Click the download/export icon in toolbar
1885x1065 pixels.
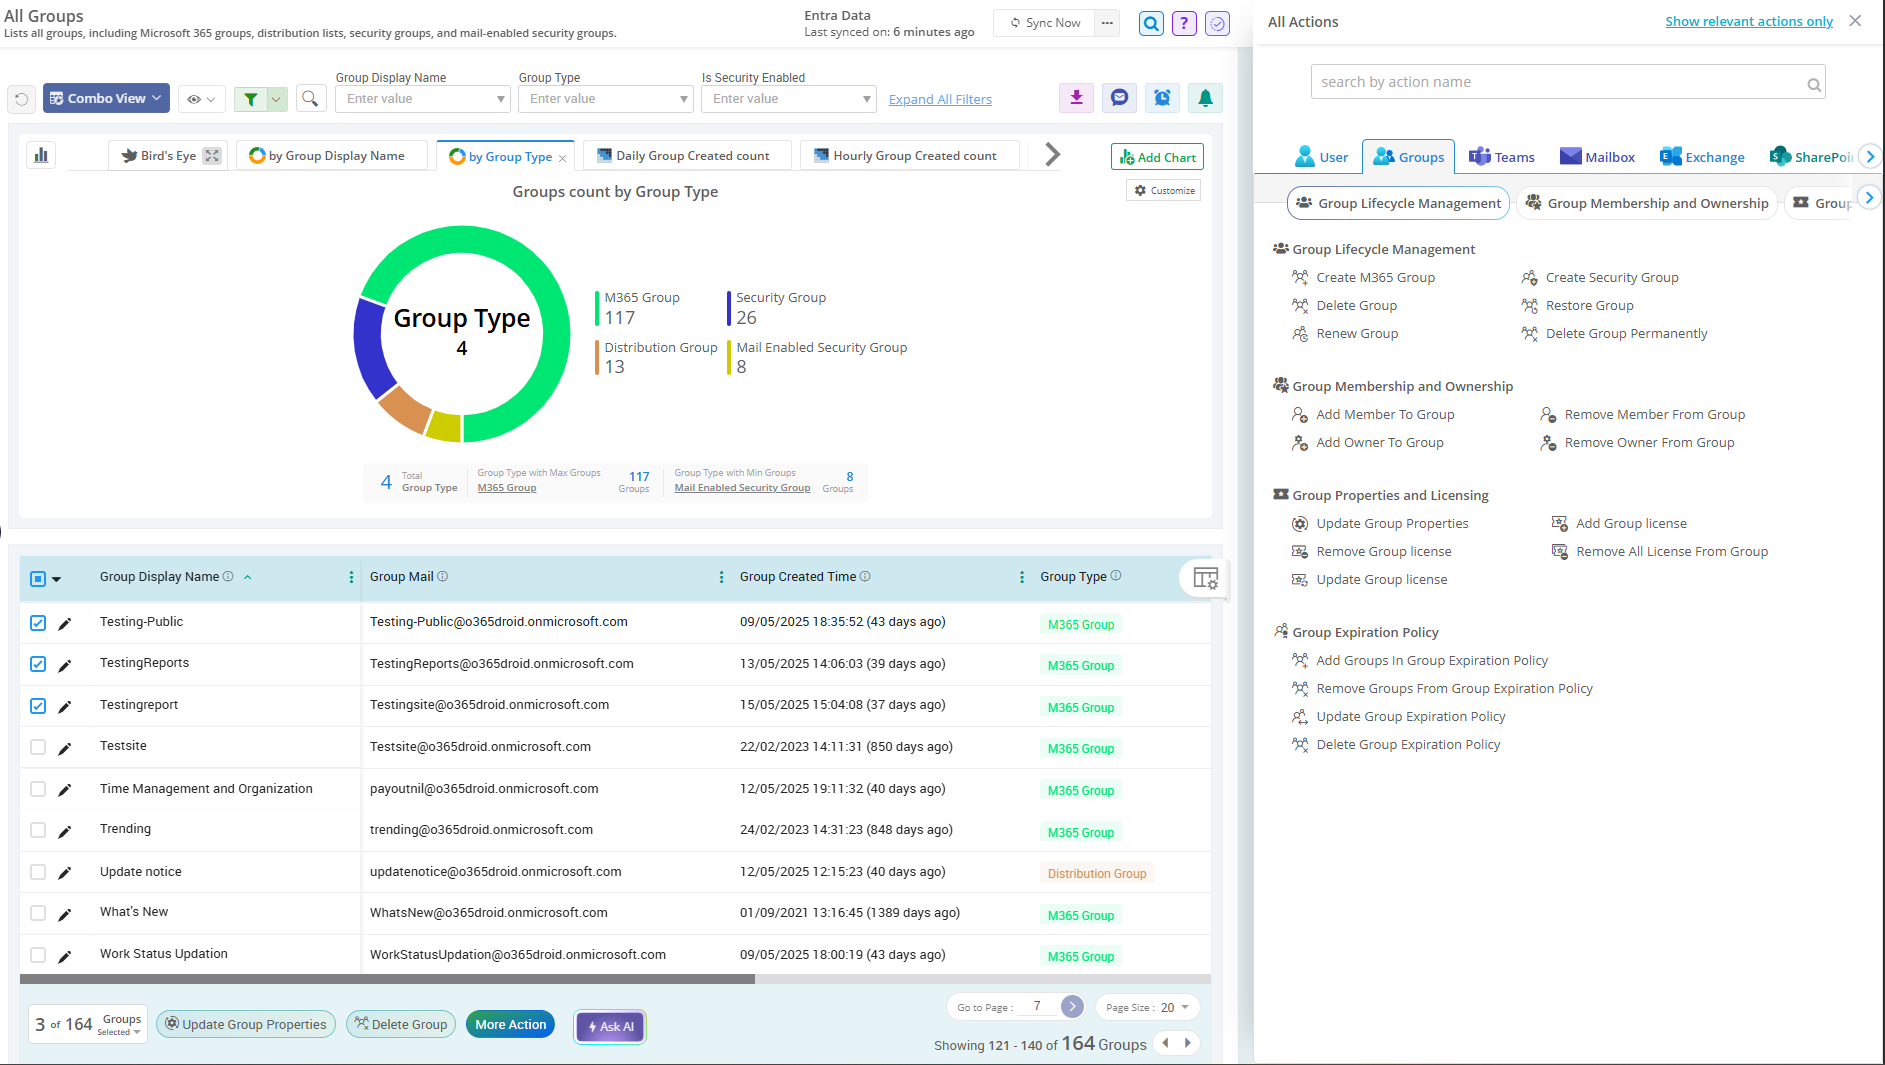(1076, 98)
